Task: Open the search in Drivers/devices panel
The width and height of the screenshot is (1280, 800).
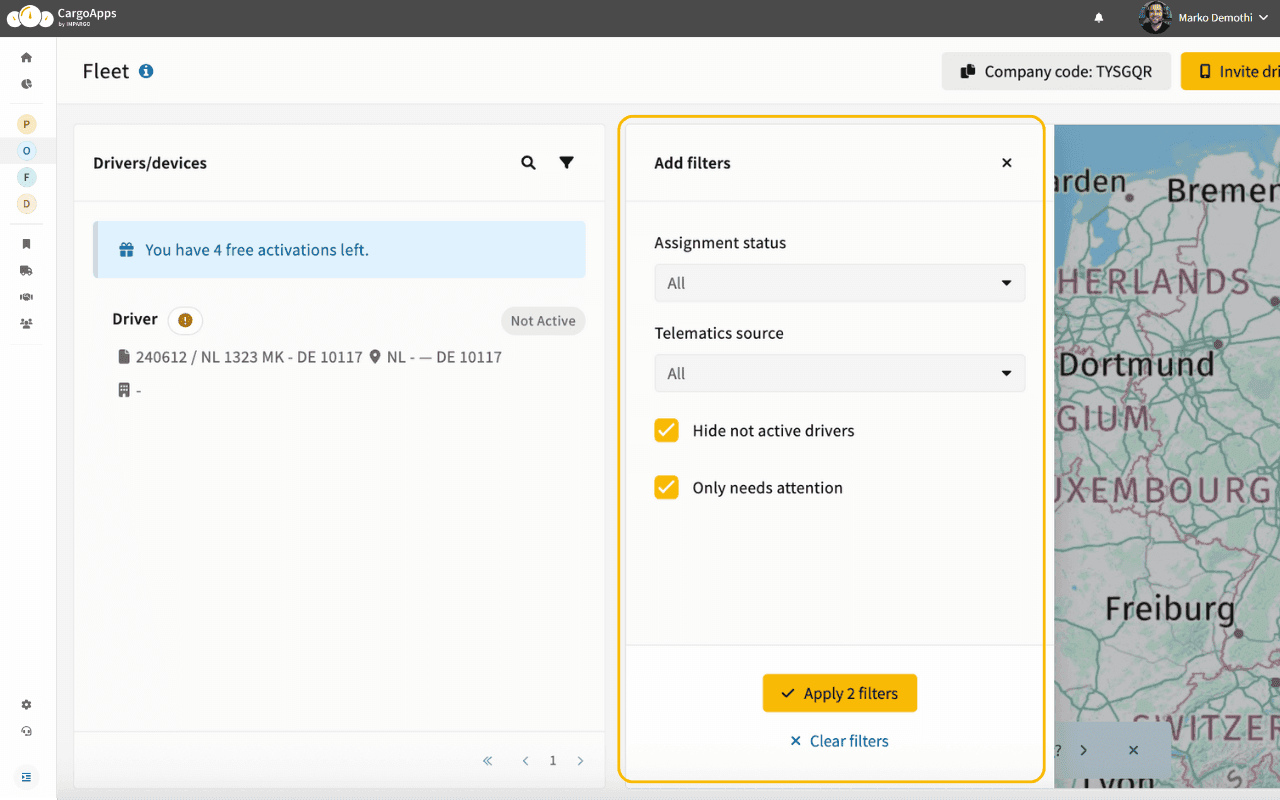Action: pos(528,162)
